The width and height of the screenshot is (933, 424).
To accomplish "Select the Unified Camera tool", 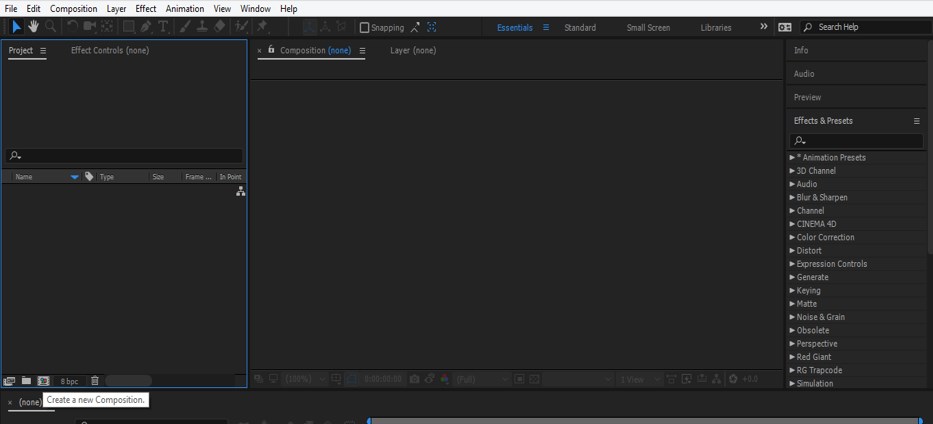I will [x=90, y=27].
